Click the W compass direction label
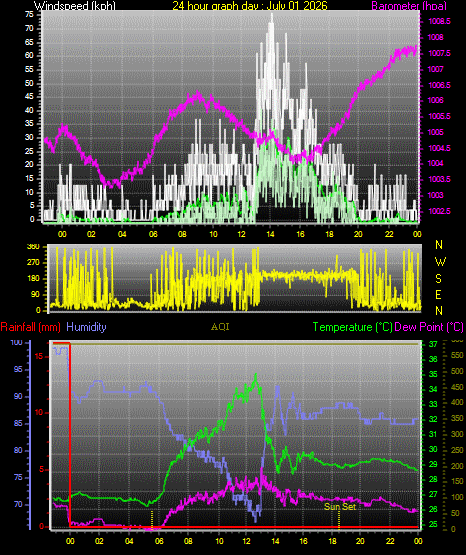 tap(440, 262)
